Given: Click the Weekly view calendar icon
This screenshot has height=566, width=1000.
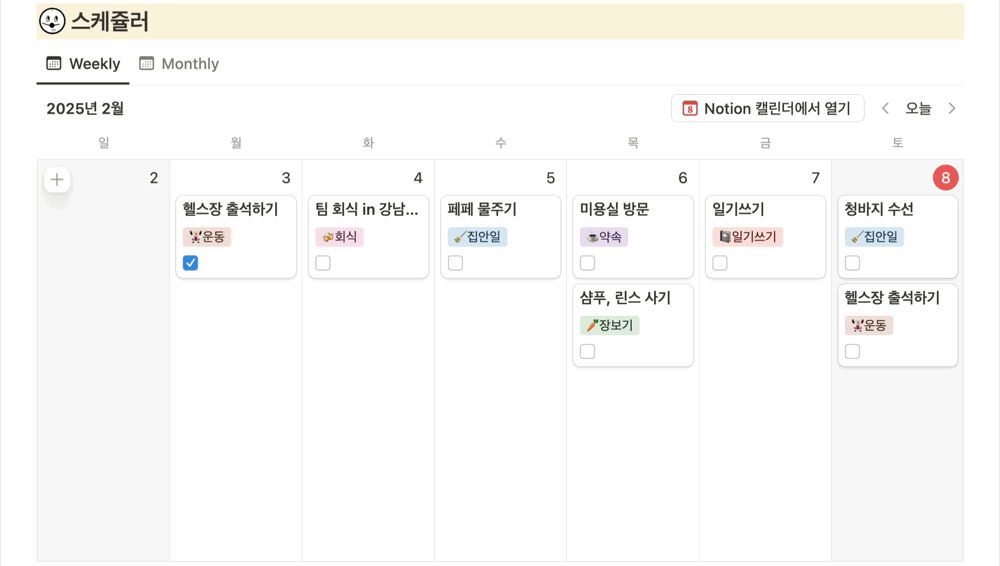Looking at the screenshot, I should pyautogui.click(x=54, y=64).
